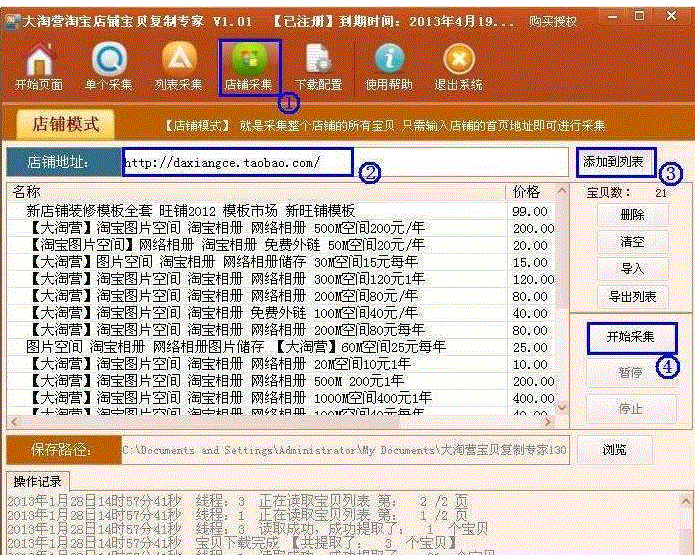Click the 清空 button
Screen dimensions: 695x555
tap(632, 242)
